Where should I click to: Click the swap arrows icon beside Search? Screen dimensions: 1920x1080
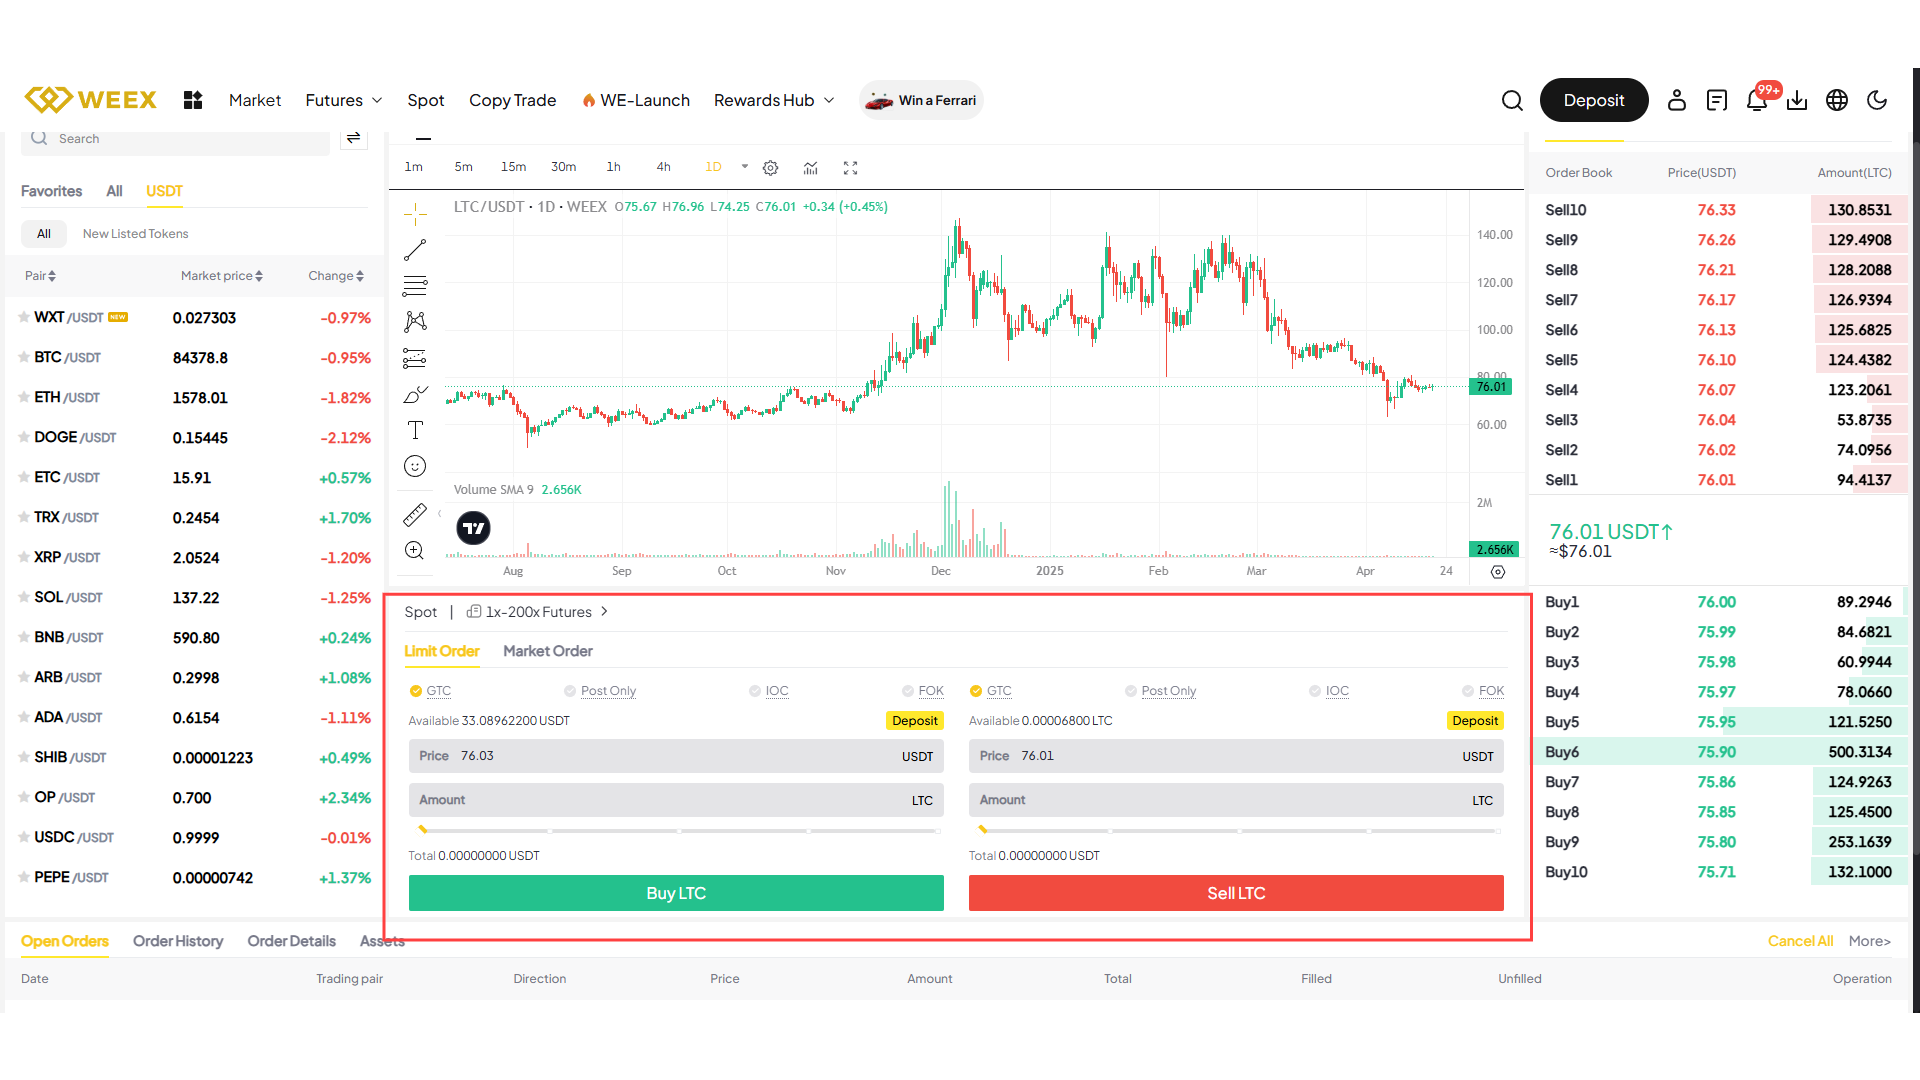click(353, 138)
